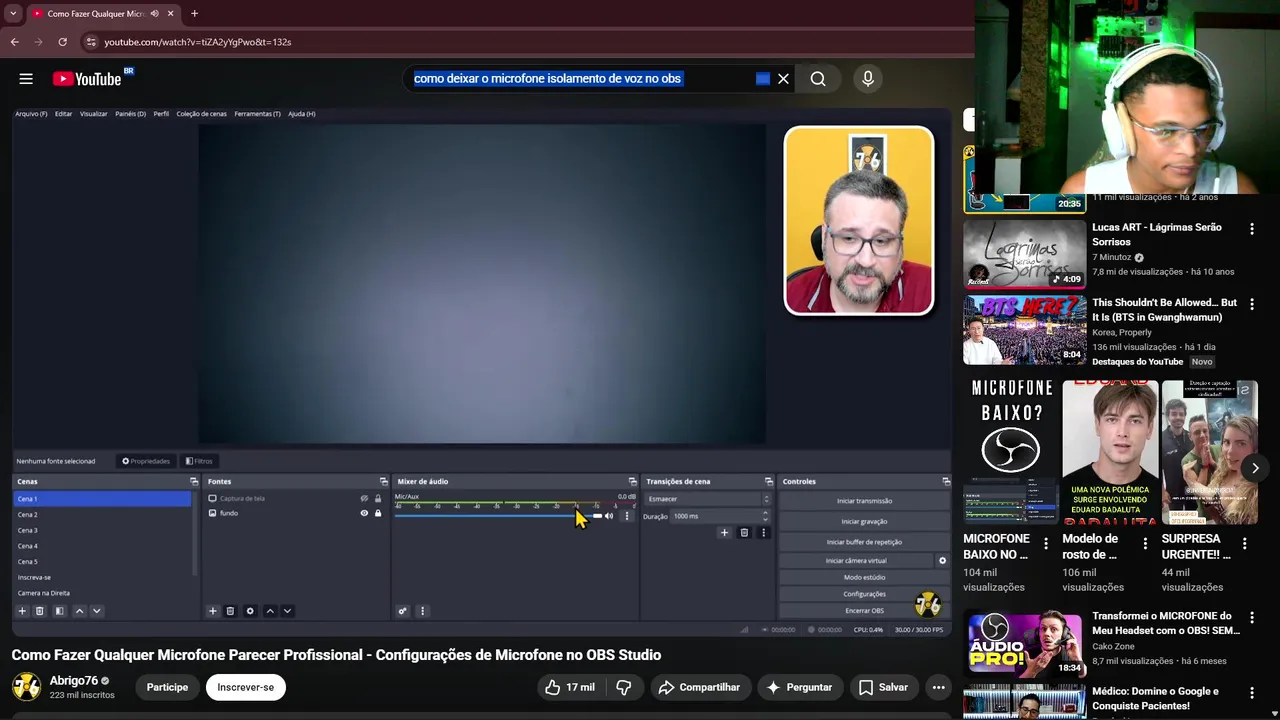Pop out the Mixer de áudio dock
1280x720 pixels.
(632, 482)
